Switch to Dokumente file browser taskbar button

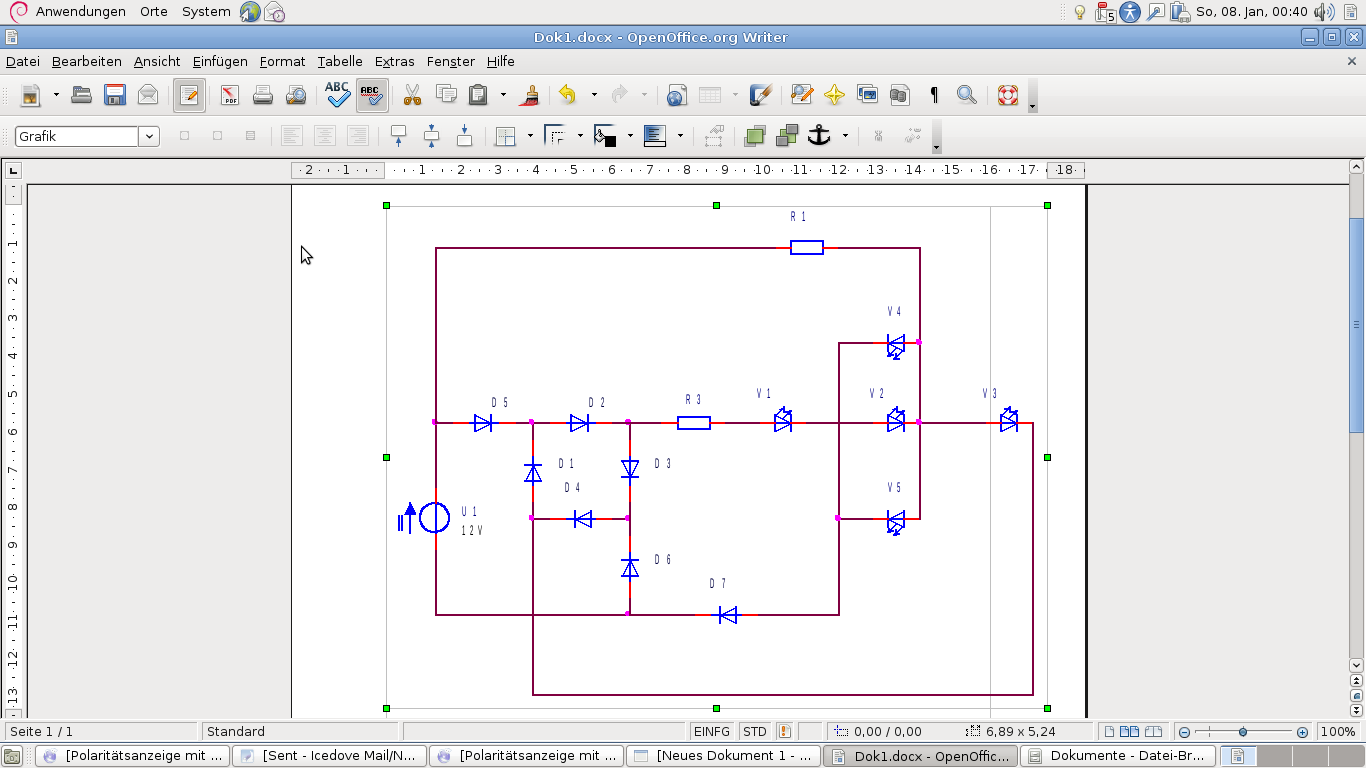(1120, 756)
